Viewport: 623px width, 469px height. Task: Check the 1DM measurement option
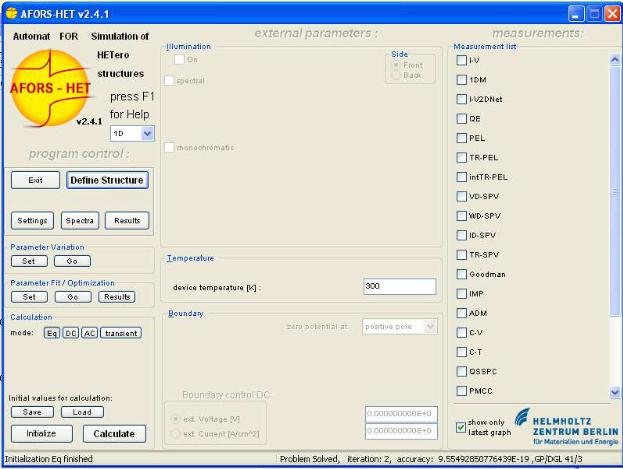coord(461,80)
